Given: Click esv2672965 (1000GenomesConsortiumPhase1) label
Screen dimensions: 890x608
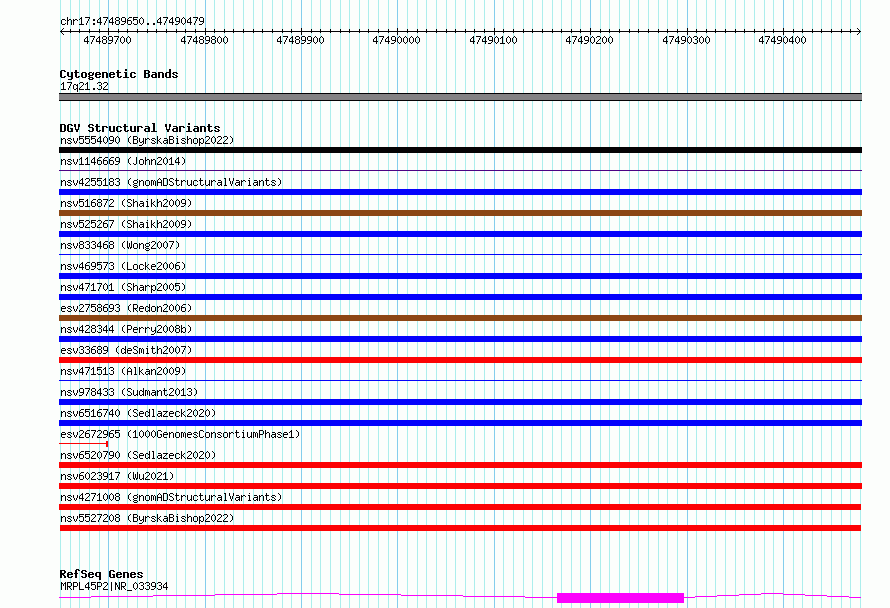Looking at the screenshot, I should point(180,434).
